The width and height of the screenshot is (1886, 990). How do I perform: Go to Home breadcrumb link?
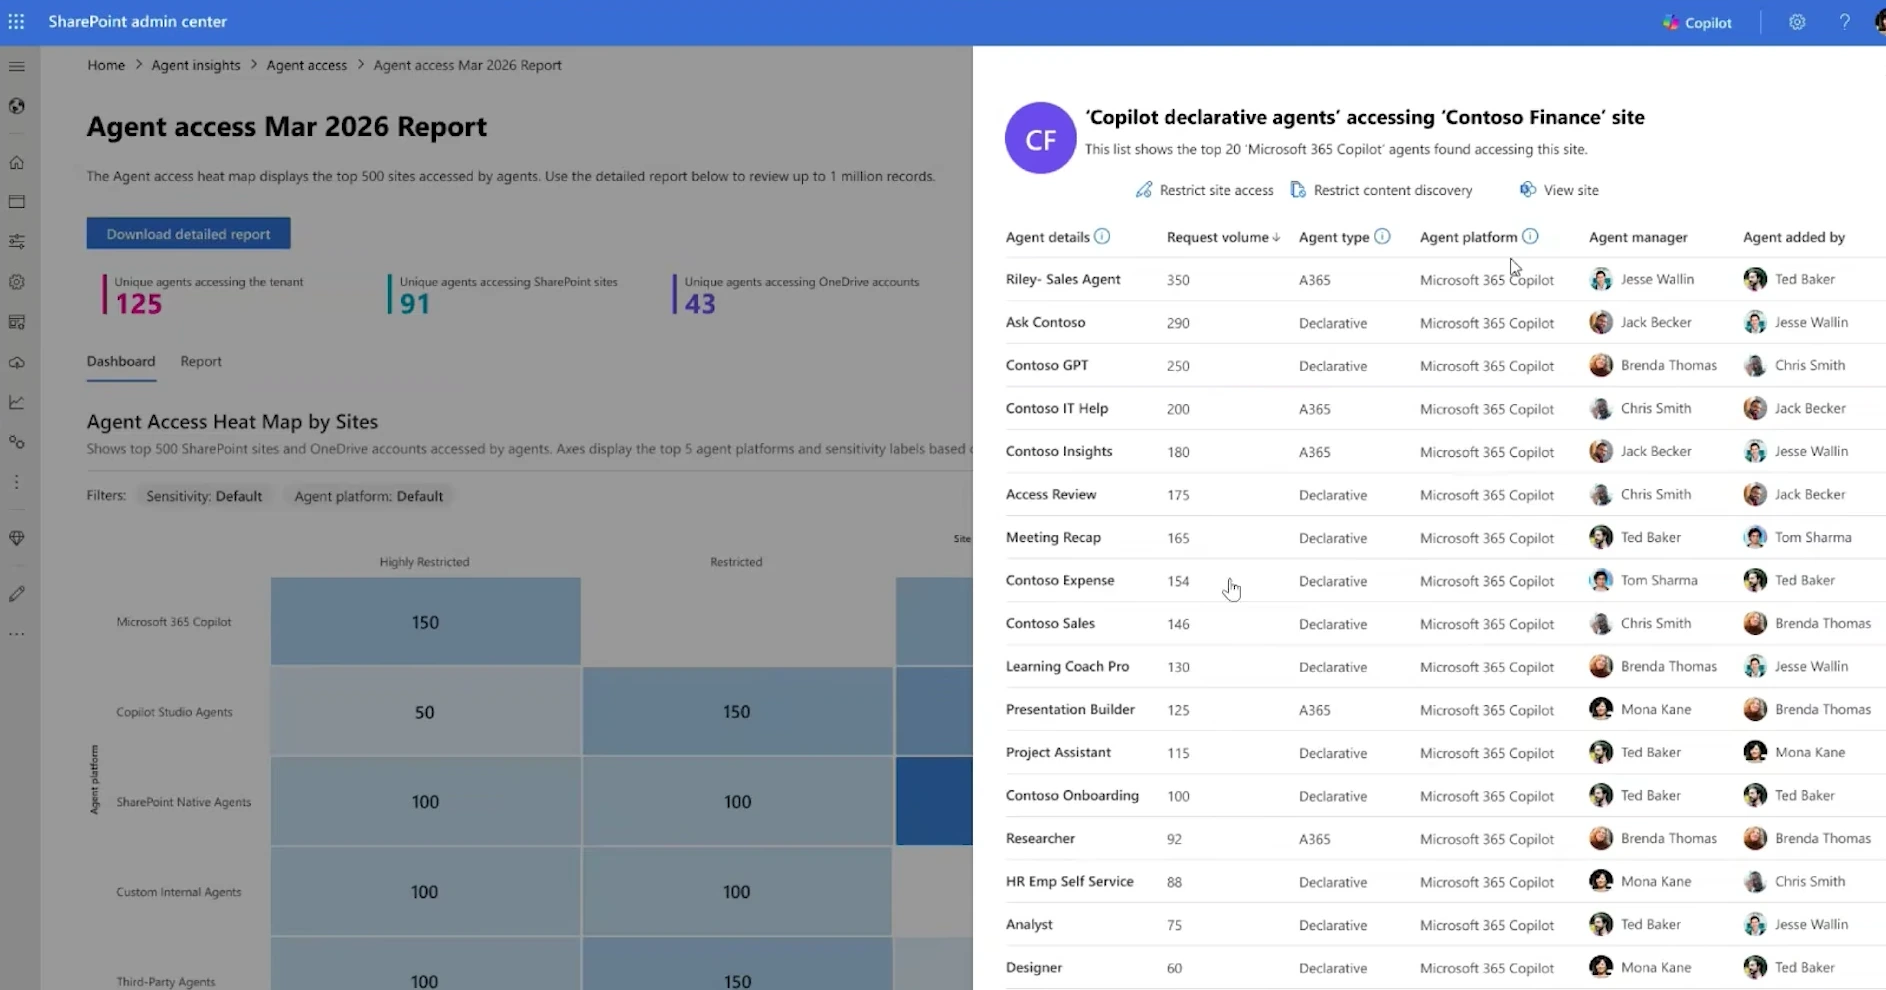106,65
